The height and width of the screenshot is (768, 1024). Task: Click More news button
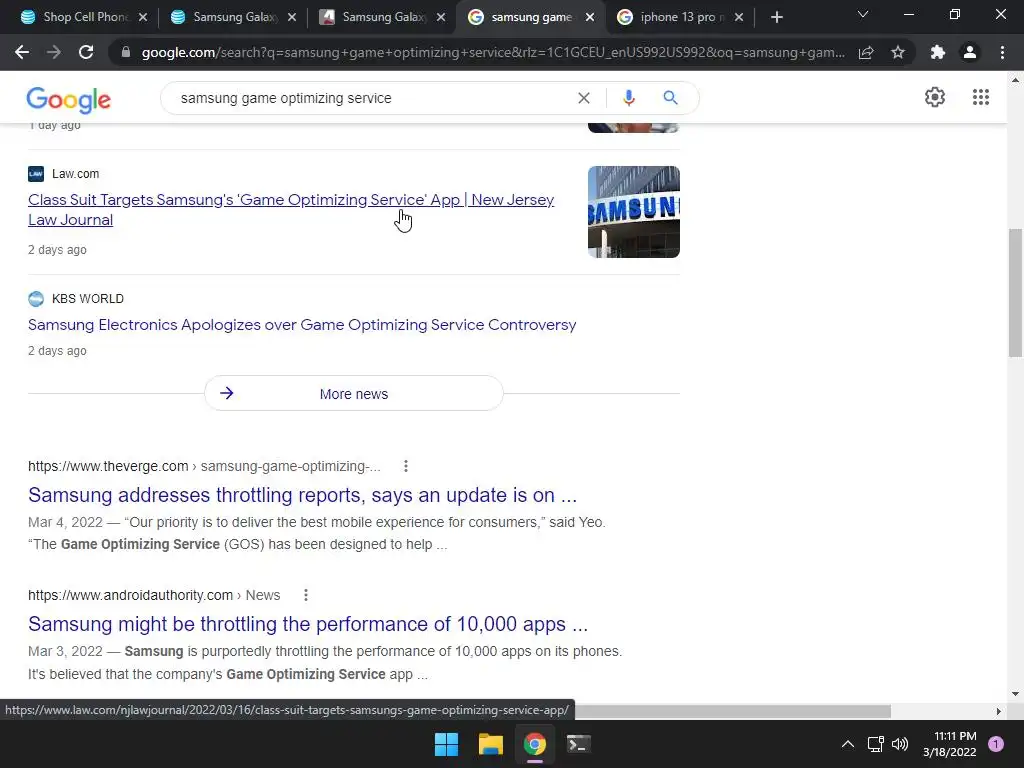tap(354, 393)
